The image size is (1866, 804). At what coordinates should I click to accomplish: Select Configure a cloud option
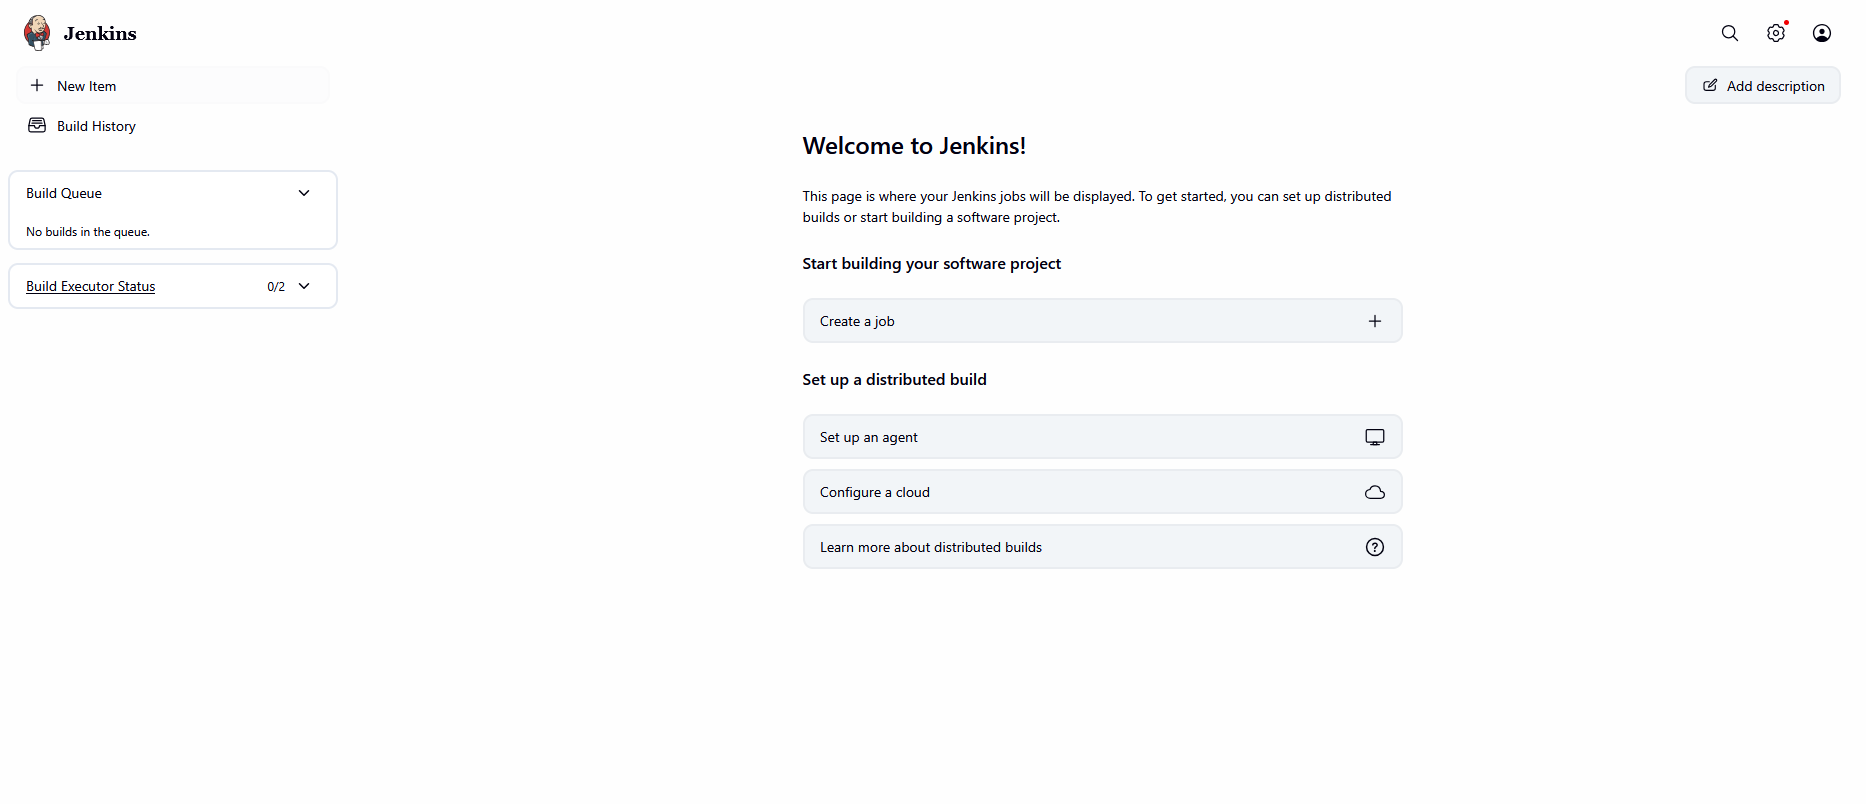pos(1102,492)
